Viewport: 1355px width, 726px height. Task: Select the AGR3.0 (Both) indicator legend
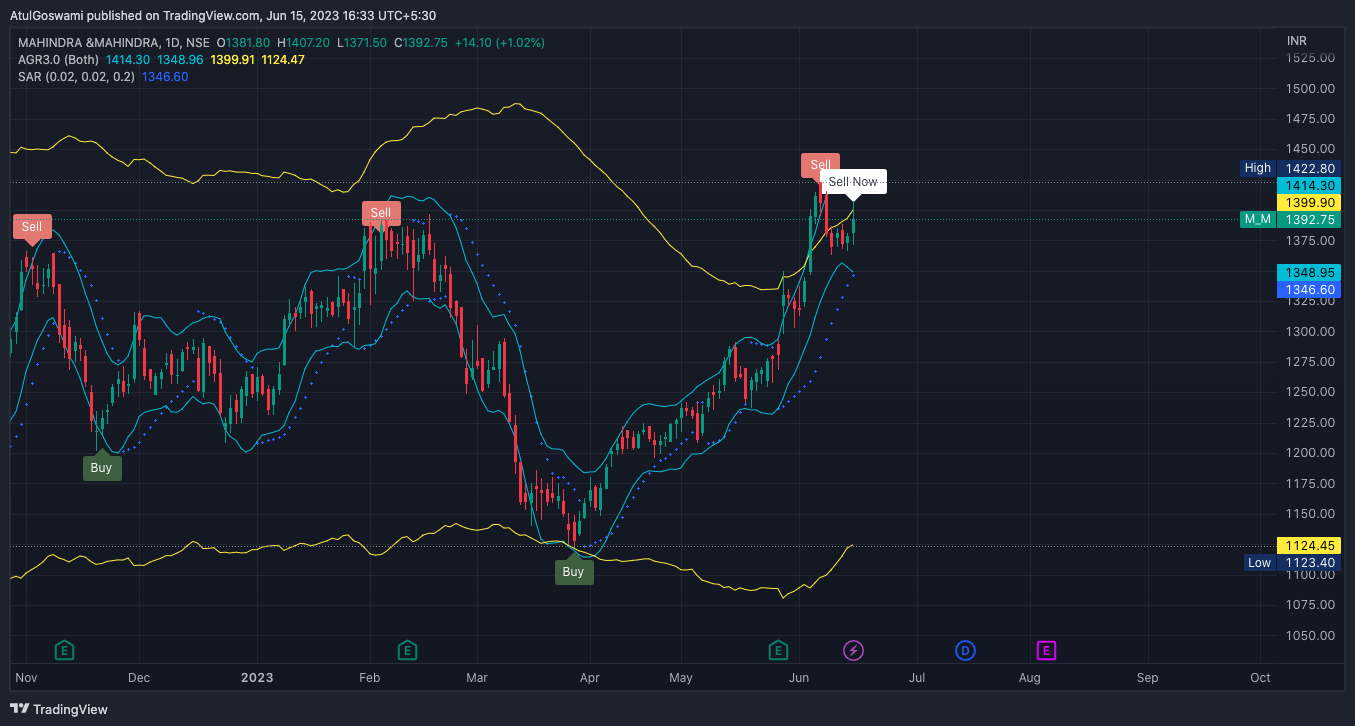pos(58,60)
